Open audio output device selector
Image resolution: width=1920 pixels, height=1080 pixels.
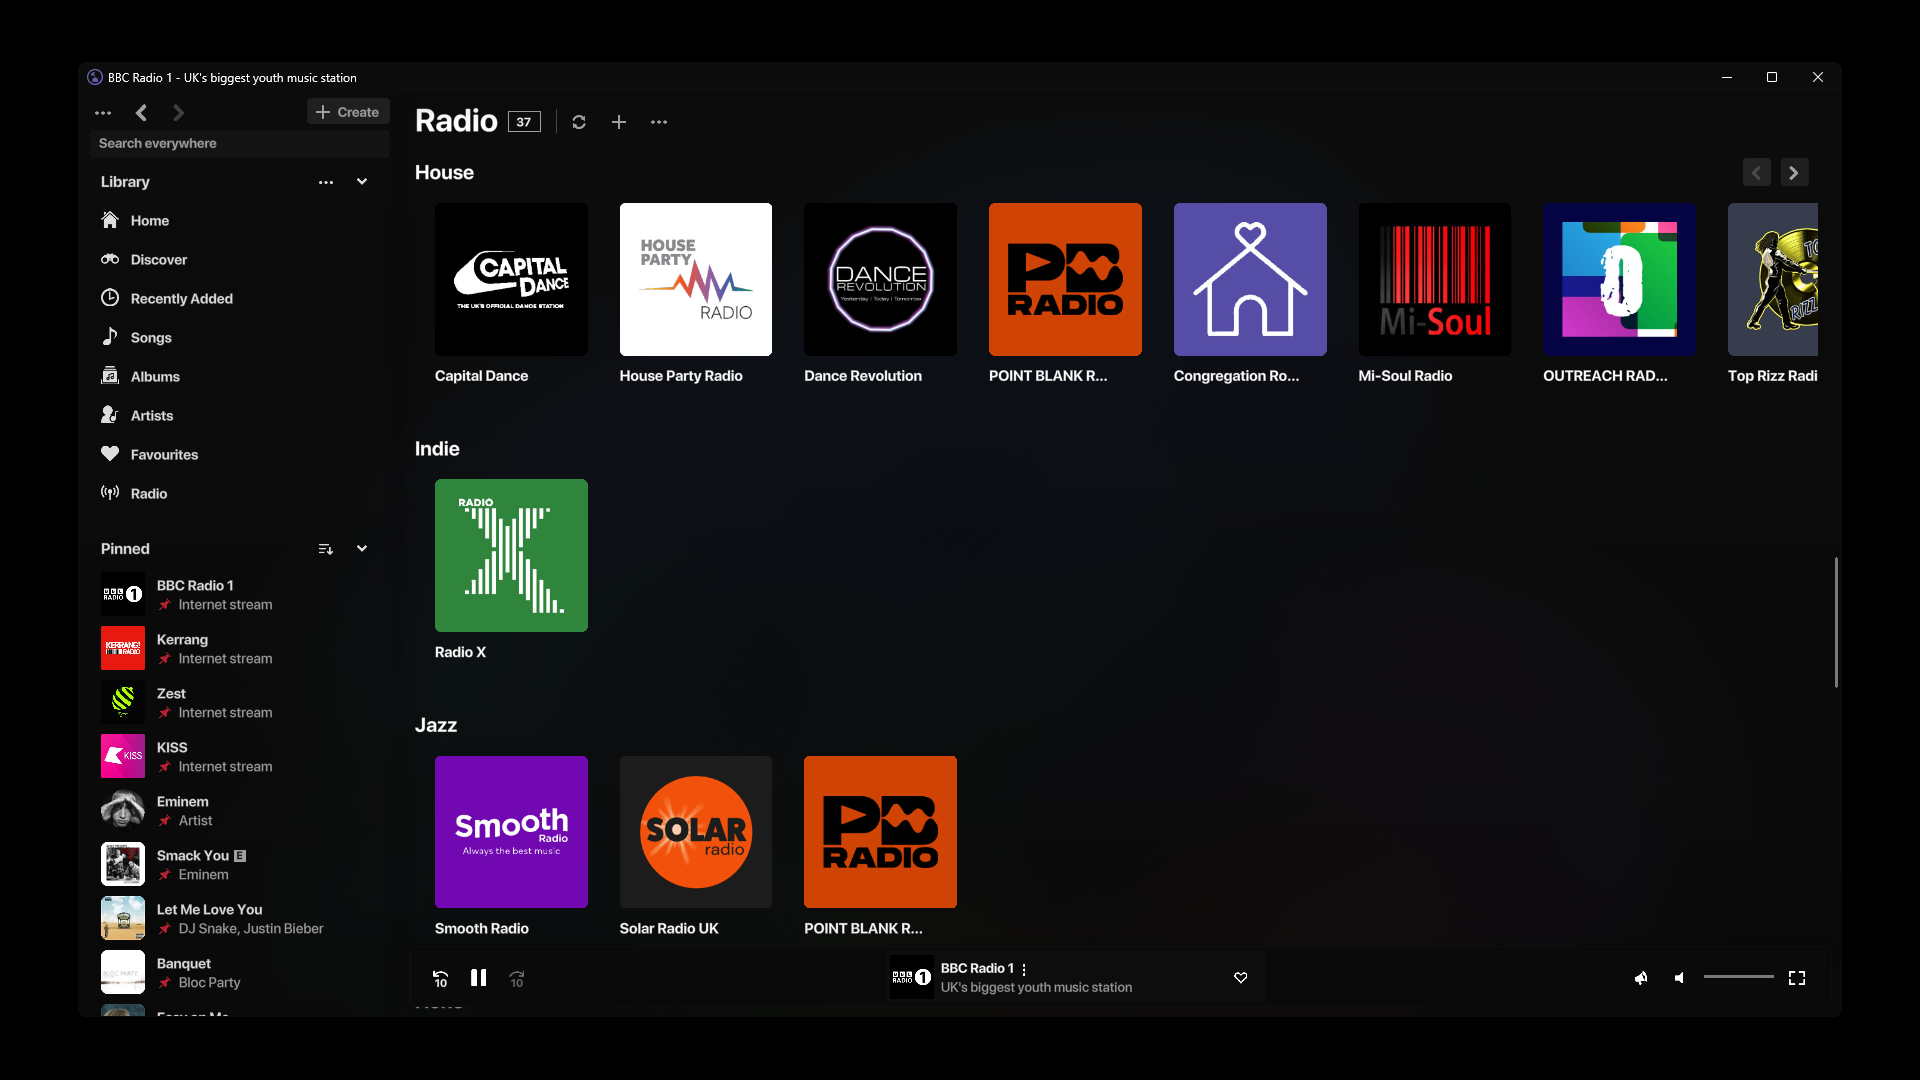coord(1641,978)
